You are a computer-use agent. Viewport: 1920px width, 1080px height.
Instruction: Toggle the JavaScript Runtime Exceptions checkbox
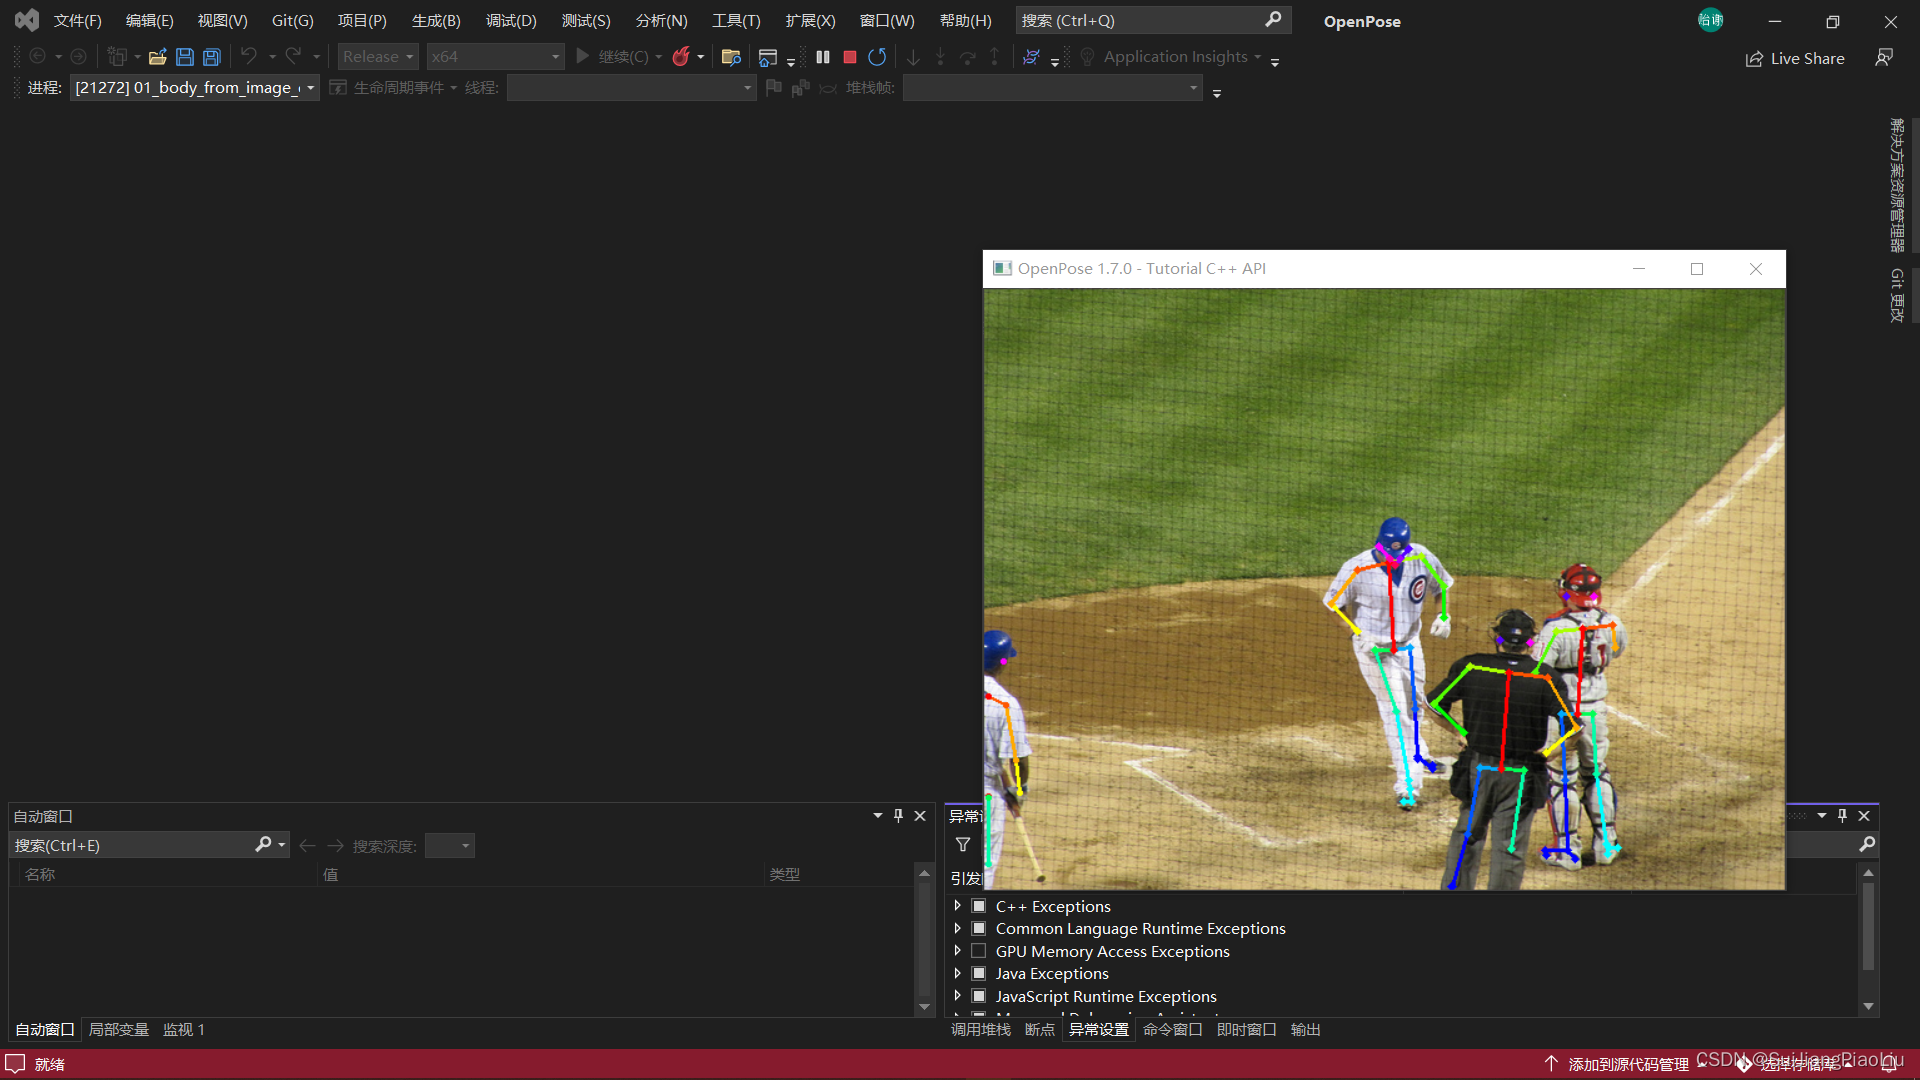[978, 996]
